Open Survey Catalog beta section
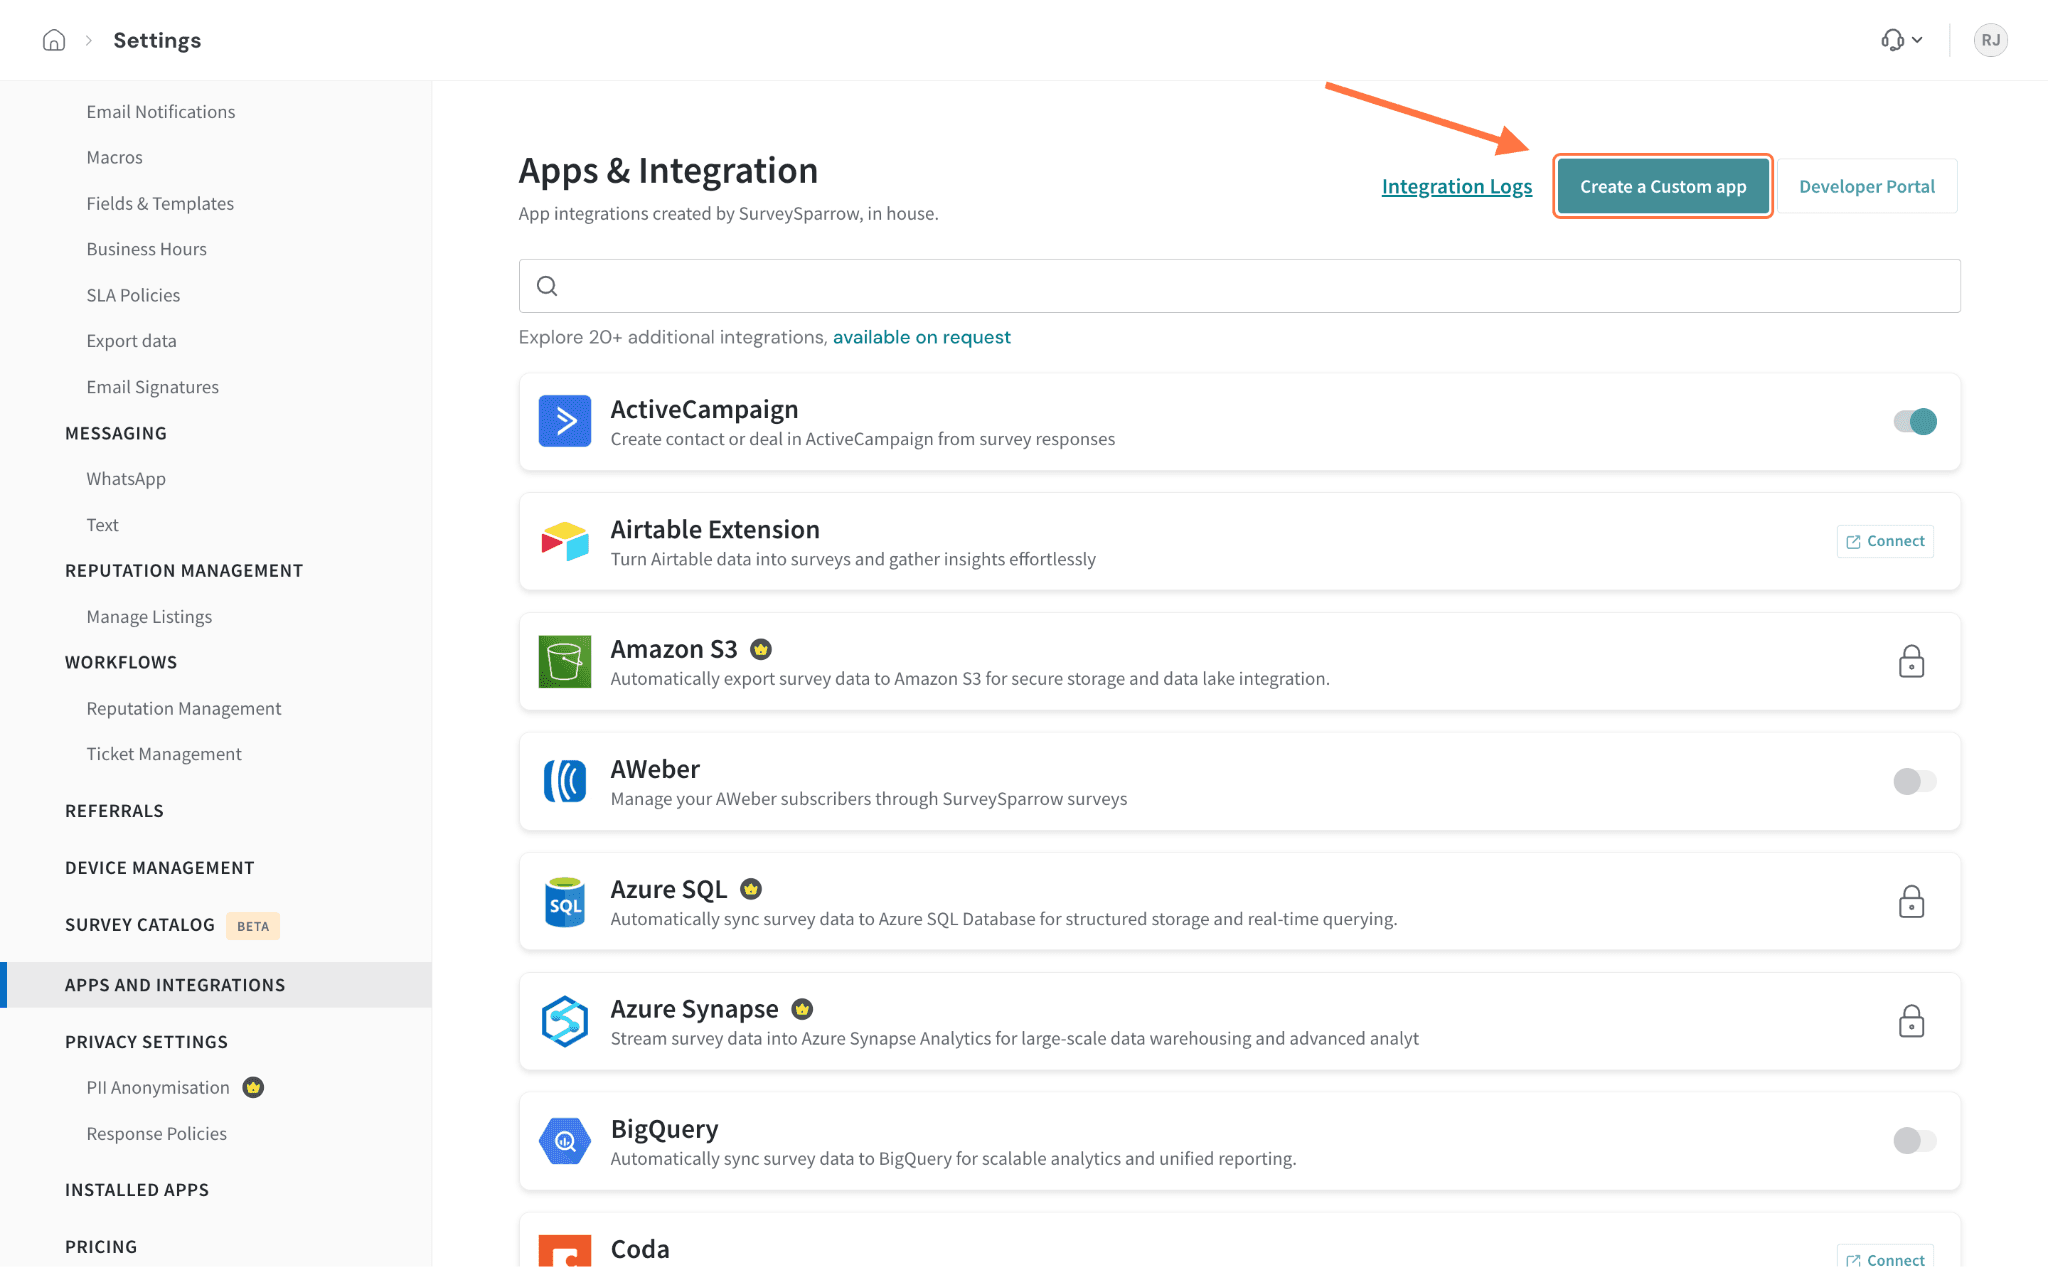The height and width of the screenshot is (1280, 2048). 140,925
